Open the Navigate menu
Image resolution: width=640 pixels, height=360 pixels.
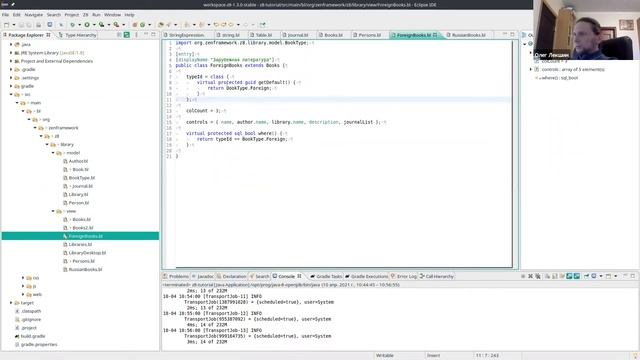[x=33, y=15]
